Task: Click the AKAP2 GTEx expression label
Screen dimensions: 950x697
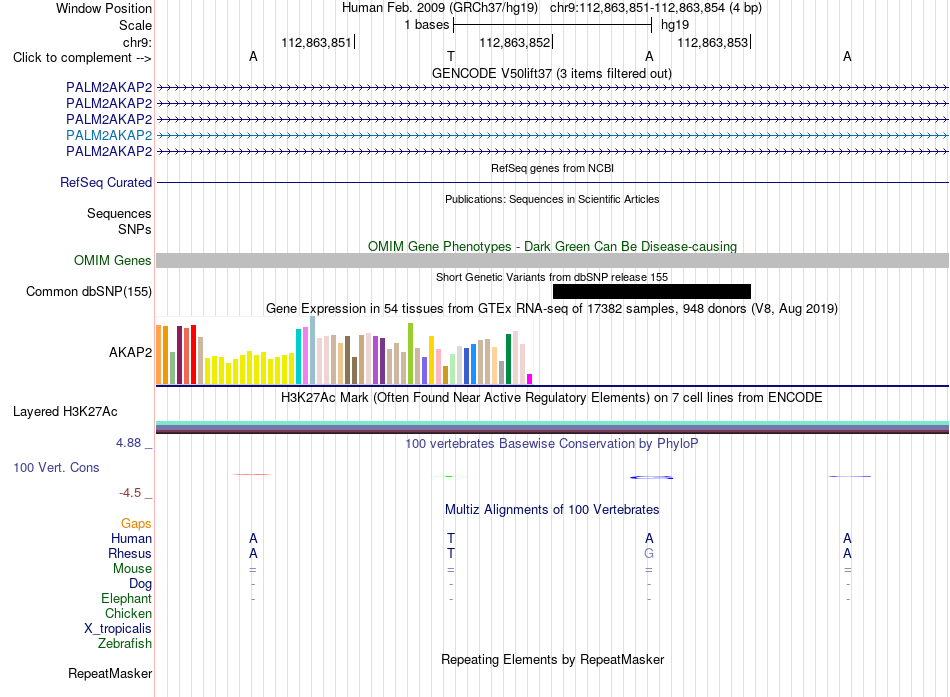Action: [x=130, y=352]
